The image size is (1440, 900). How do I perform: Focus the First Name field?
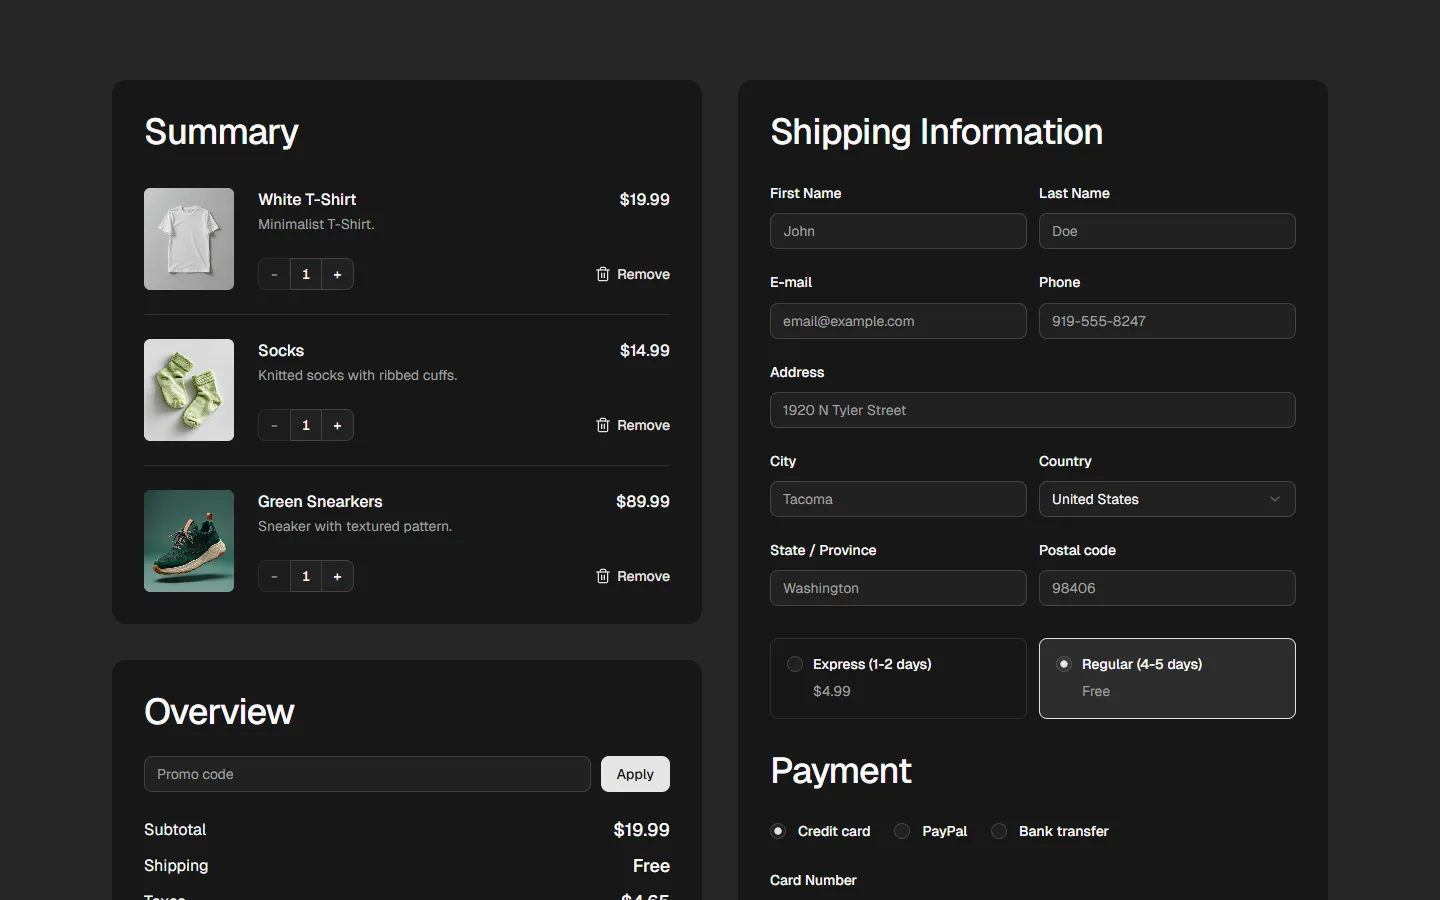point(897,231)
